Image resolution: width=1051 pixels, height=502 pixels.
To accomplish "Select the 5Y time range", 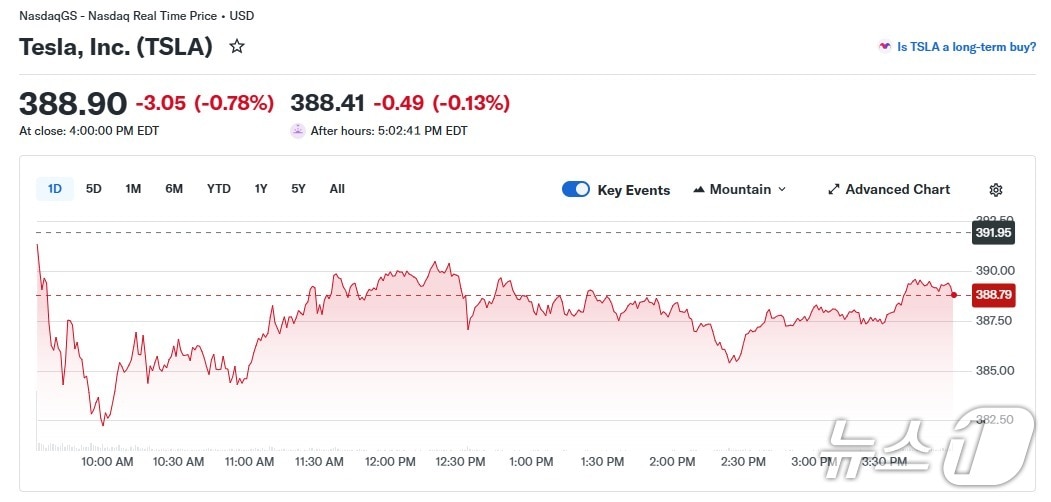I will 298,189.
